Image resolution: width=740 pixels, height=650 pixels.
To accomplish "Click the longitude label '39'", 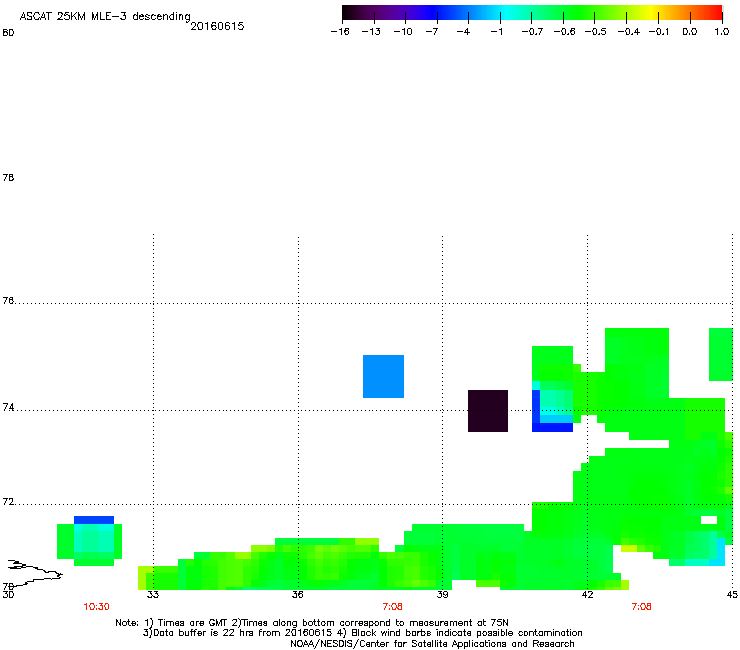I will (x=442, y=594).
